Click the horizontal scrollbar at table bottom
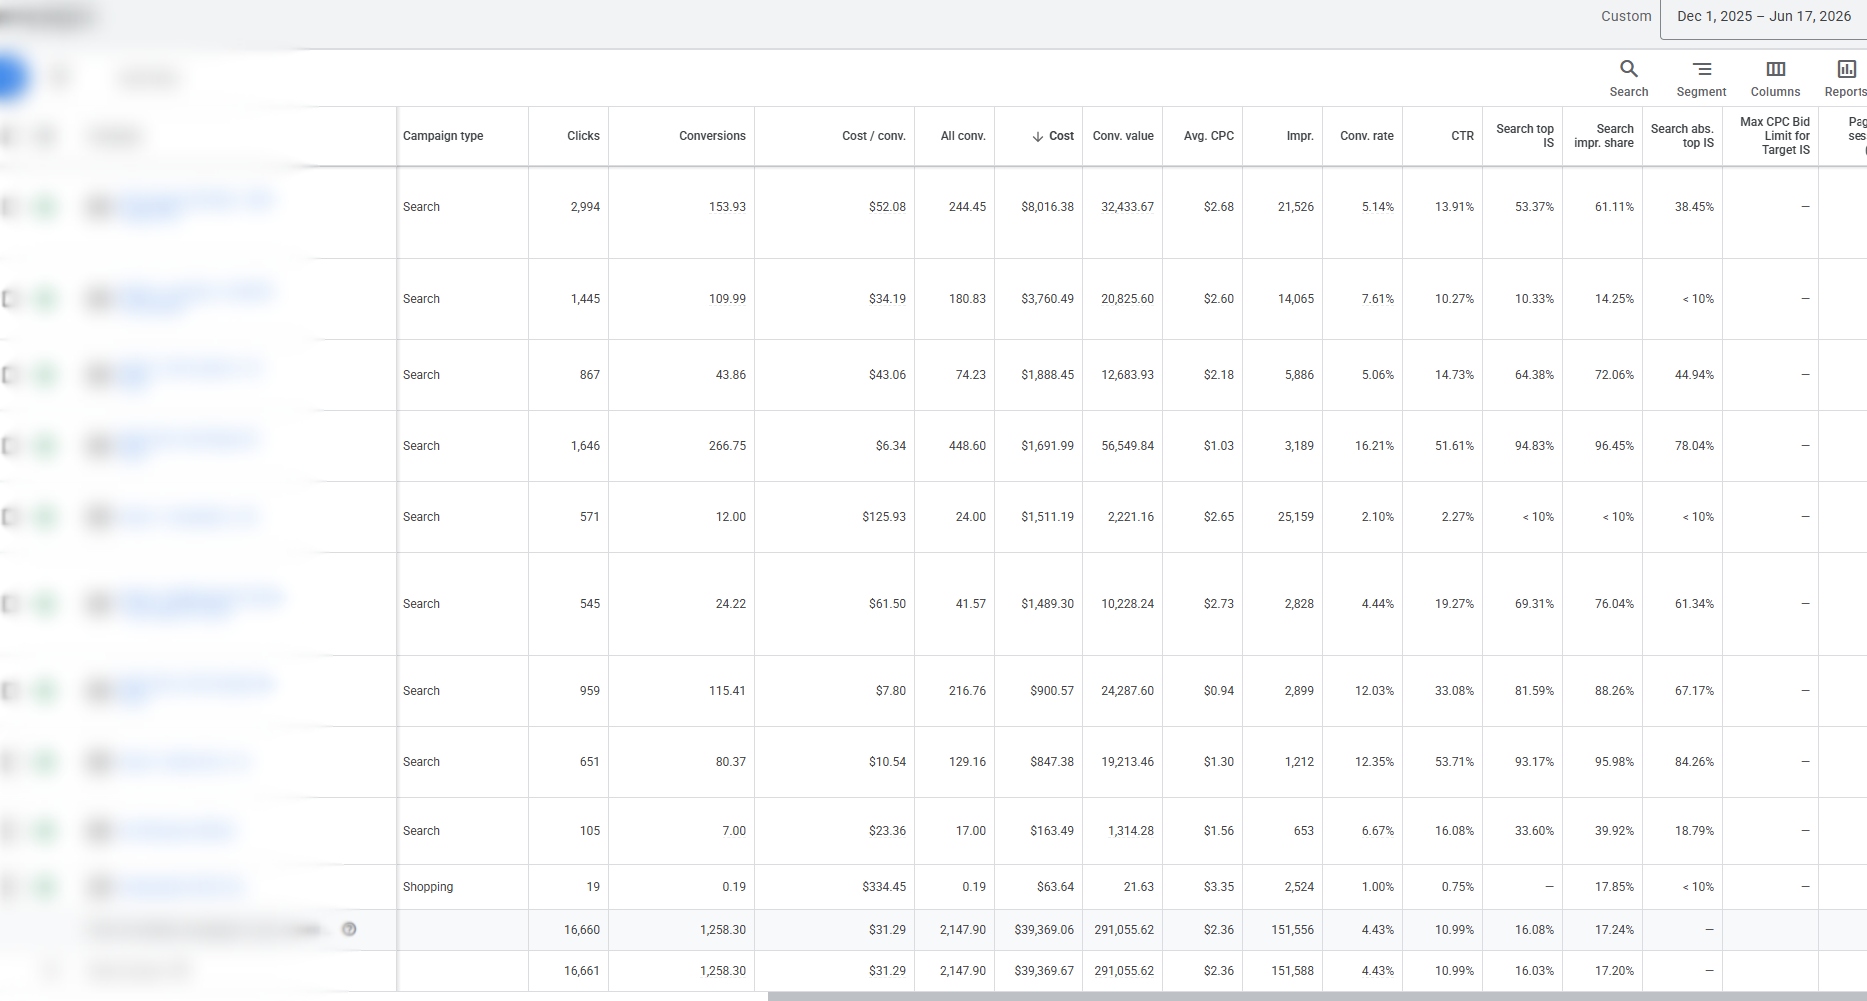This screenshot has height=1001, width=1867. tap(1317, 996)
